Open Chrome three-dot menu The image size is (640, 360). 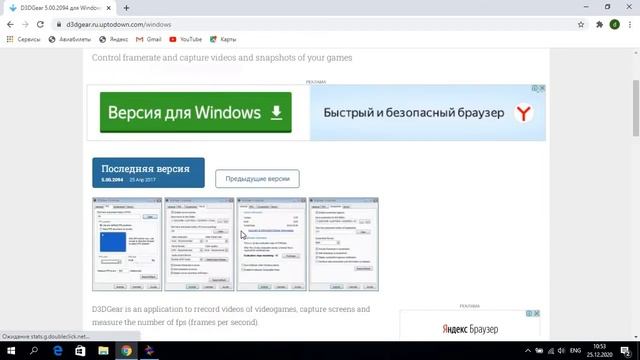[630, 24]
